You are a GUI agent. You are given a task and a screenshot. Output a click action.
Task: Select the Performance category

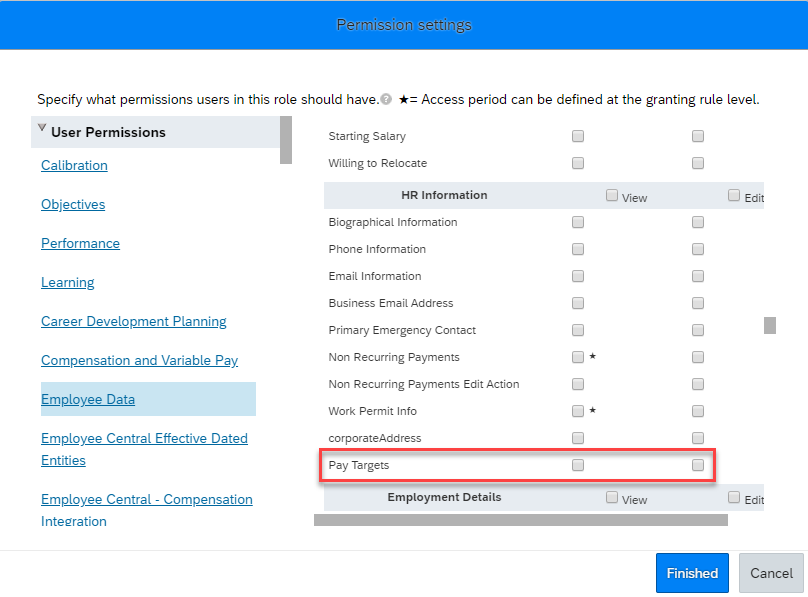coord(80,243)
